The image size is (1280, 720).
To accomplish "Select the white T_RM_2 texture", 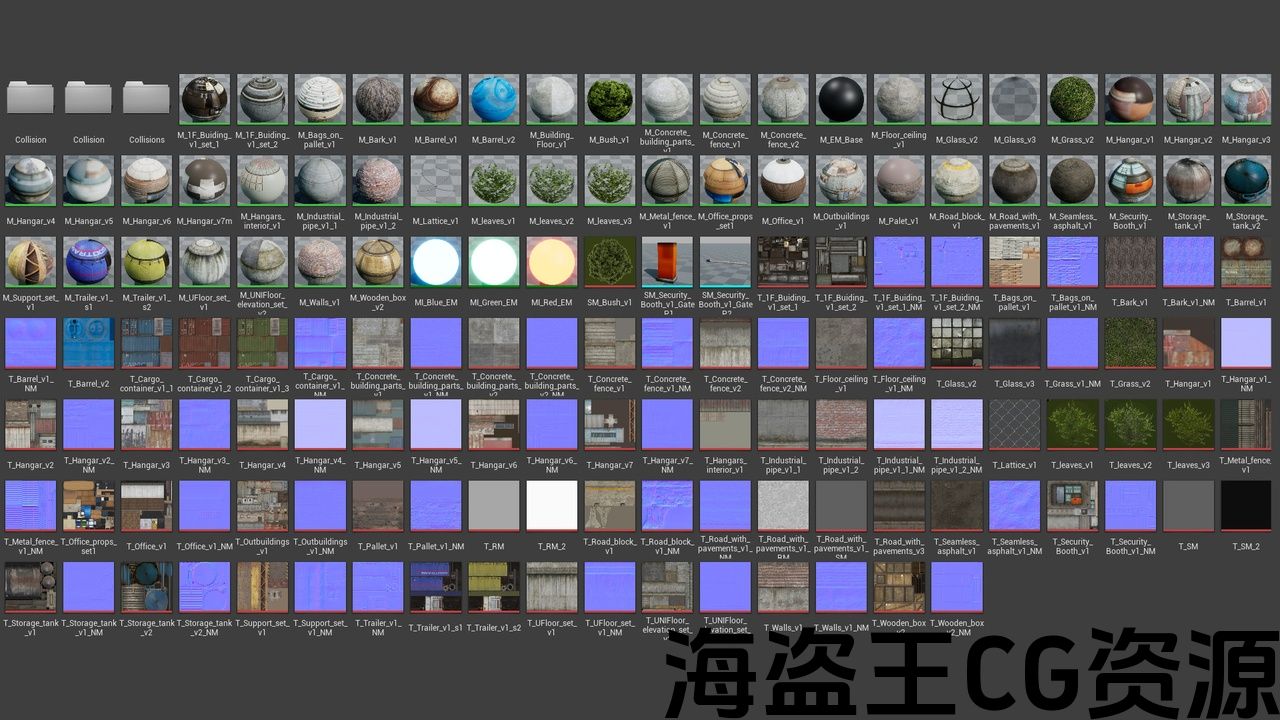I will point(552,506).
